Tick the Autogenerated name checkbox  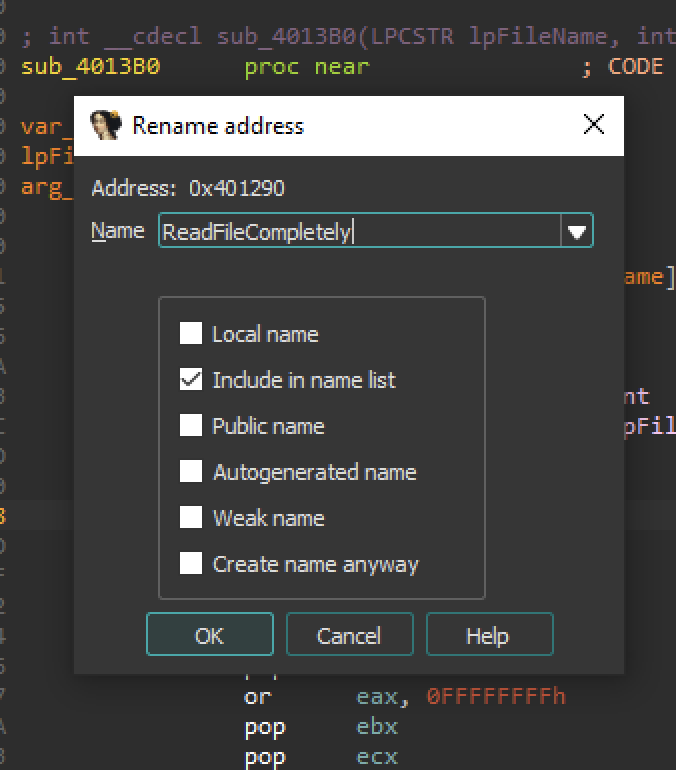pyautogui.click(x=191, y=471)
